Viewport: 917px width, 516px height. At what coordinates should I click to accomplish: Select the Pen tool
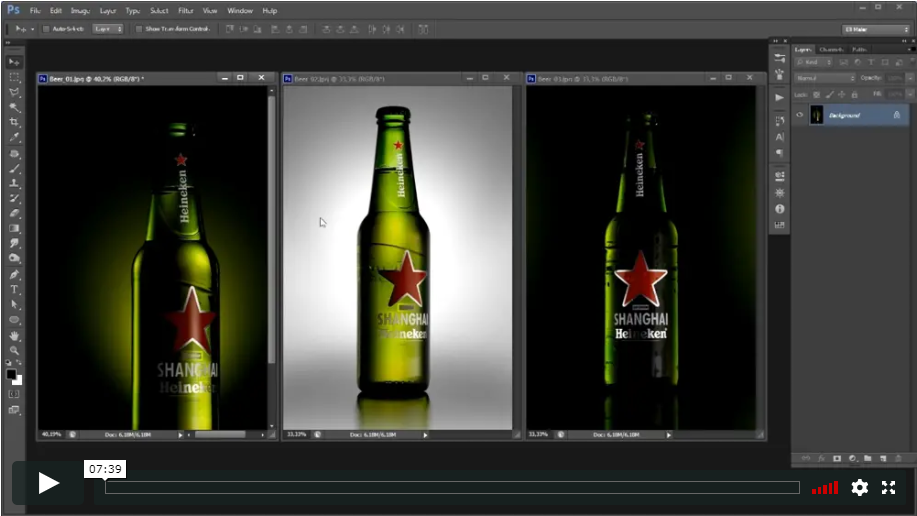[15, 275]
